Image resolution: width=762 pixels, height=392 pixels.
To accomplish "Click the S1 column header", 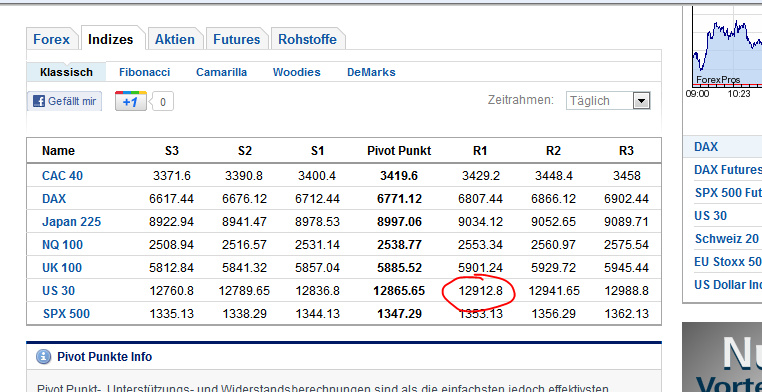I will (317, 151).
